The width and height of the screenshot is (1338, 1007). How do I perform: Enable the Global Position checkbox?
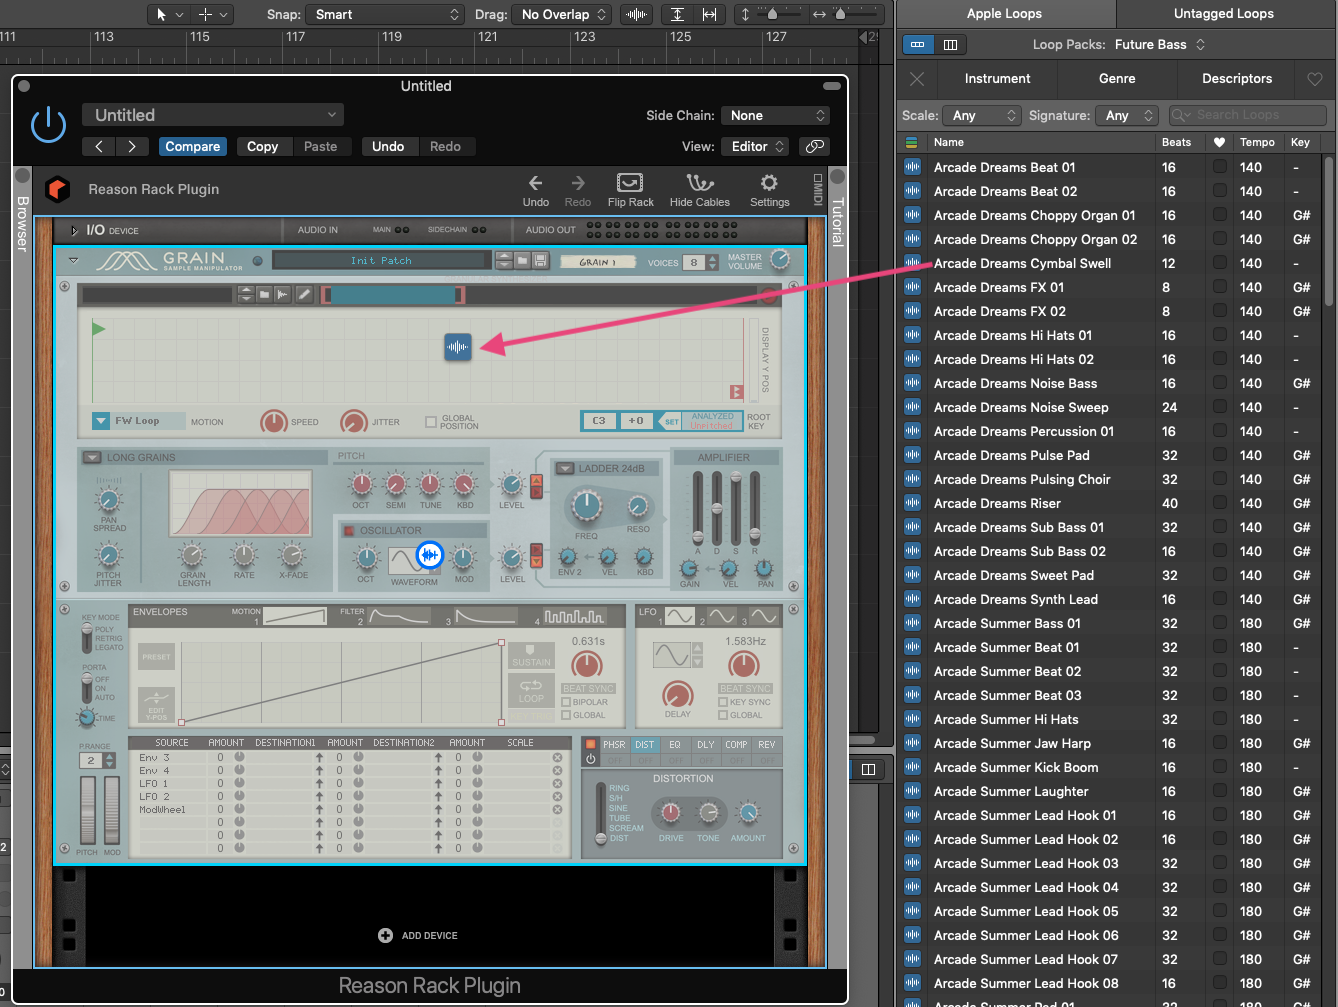point(430,422)
